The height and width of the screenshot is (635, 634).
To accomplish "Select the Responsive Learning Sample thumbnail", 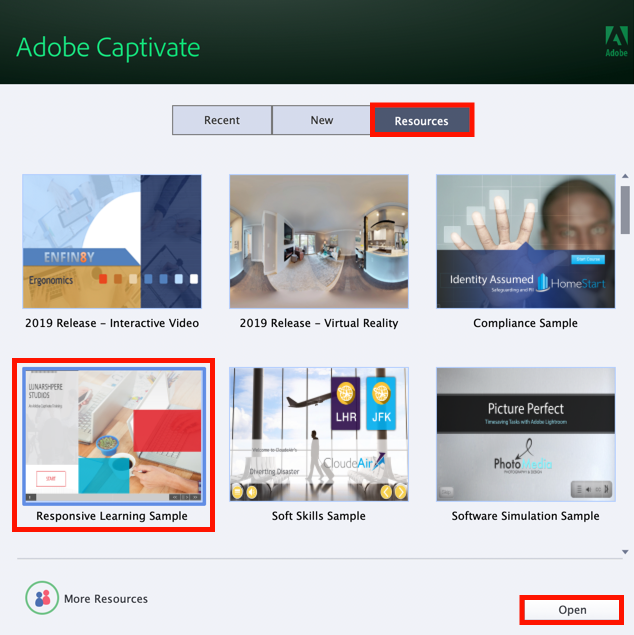I will (x=114, y=436).
